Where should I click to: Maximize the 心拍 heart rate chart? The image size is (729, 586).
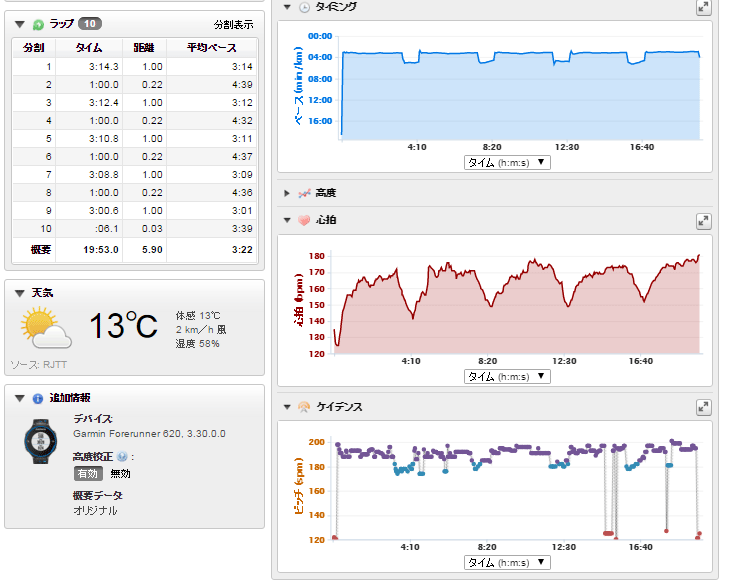[x=704, y=221]
